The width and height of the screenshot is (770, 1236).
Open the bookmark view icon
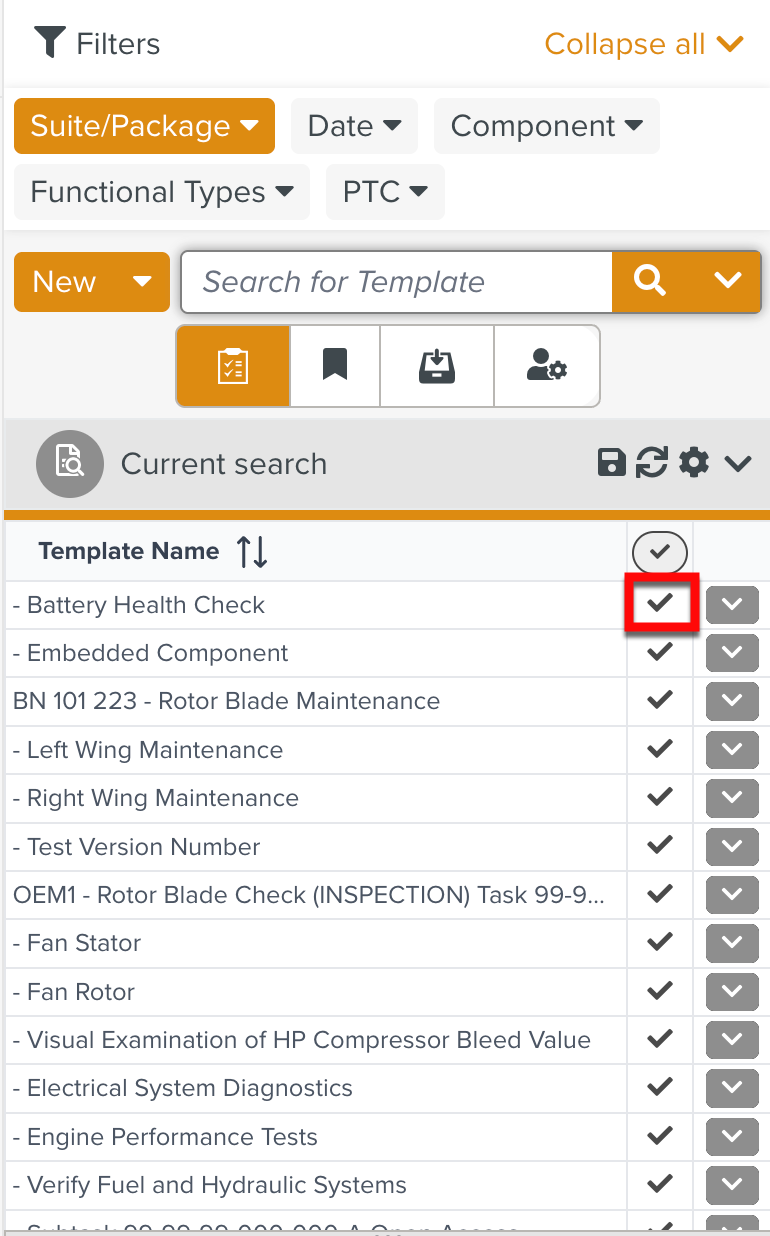coord(335,366)
